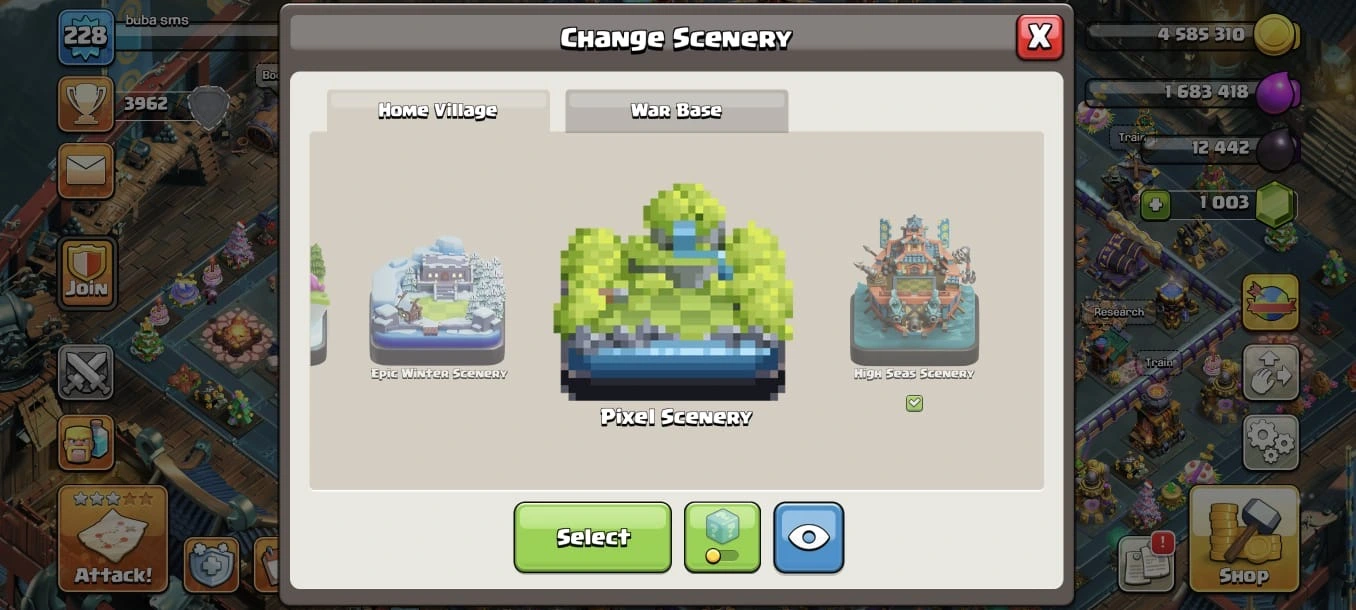1356x610 pixels.
Task: Switch to the War Base tab
Action: (676, 110)
